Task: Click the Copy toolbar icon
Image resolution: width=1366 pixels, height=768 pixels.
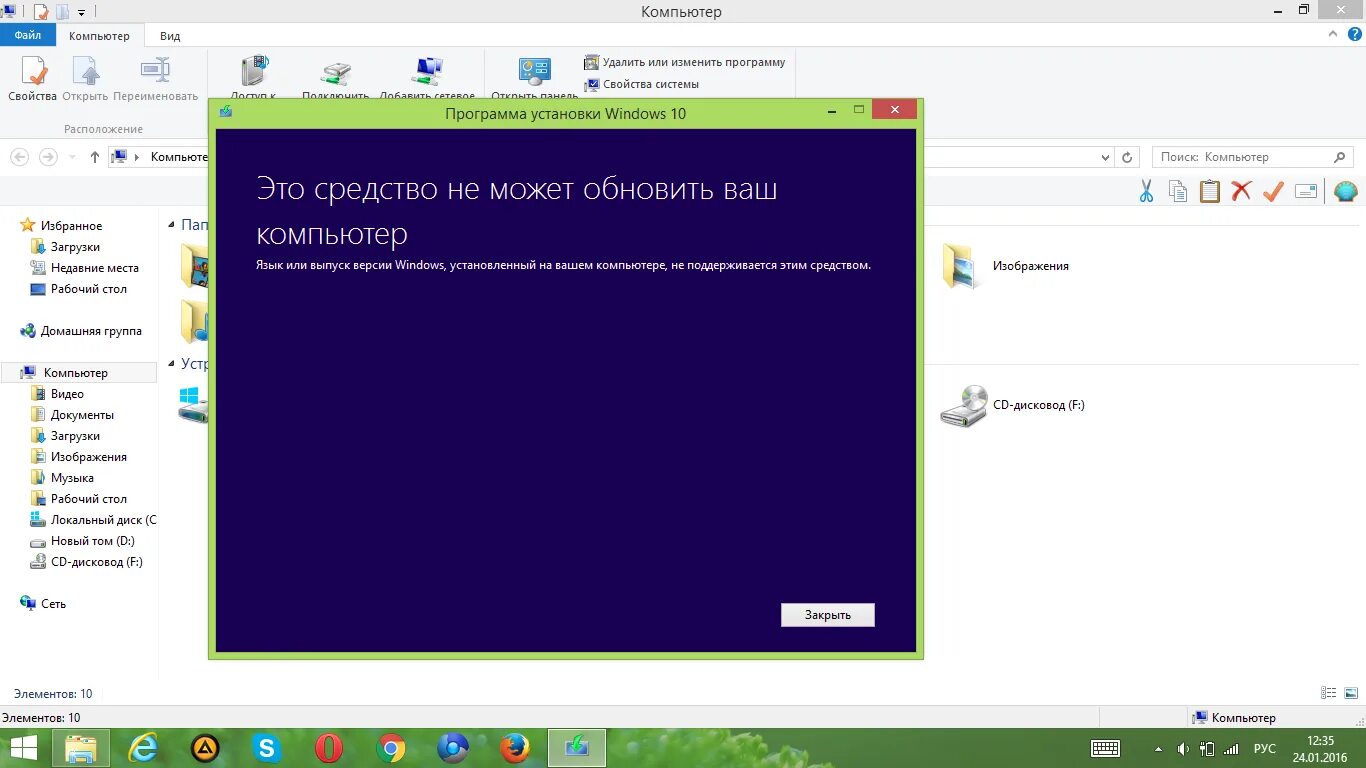Action: (x=1178, y=191)
